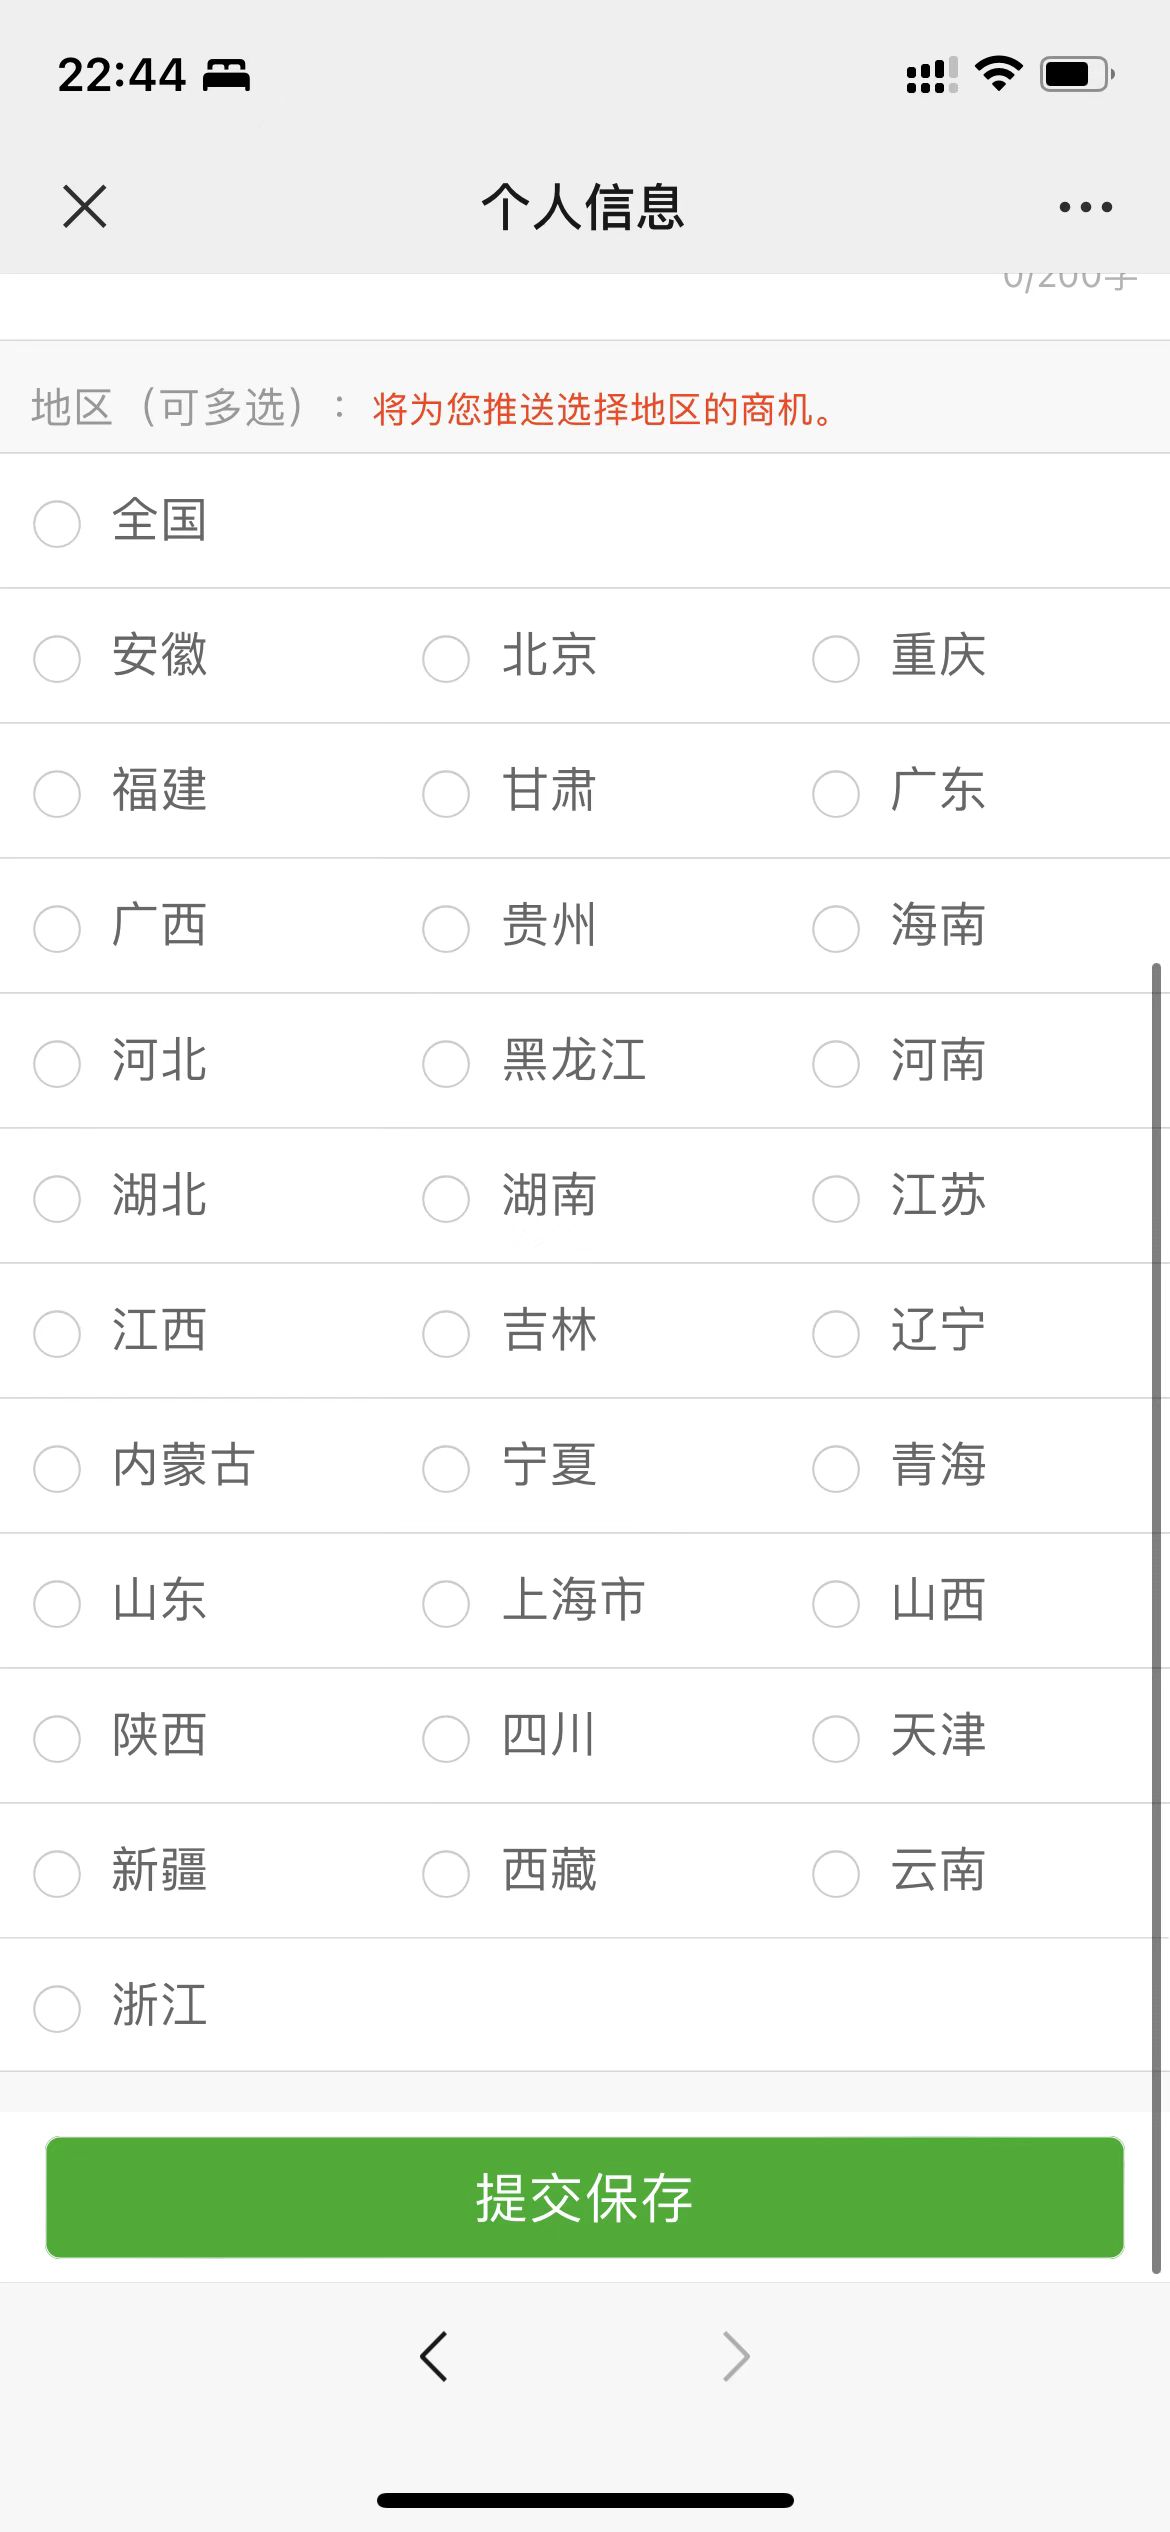Tap the forward arrow in bottom navigation
1170x2532 pixels.
click(x=736, y=2356)
